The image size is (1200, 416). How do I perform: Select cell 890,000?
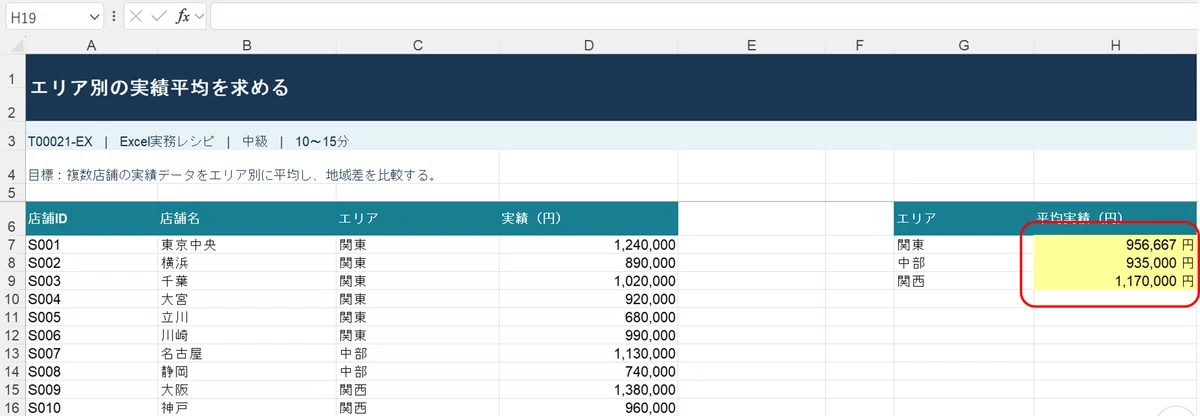coord(588,262)
